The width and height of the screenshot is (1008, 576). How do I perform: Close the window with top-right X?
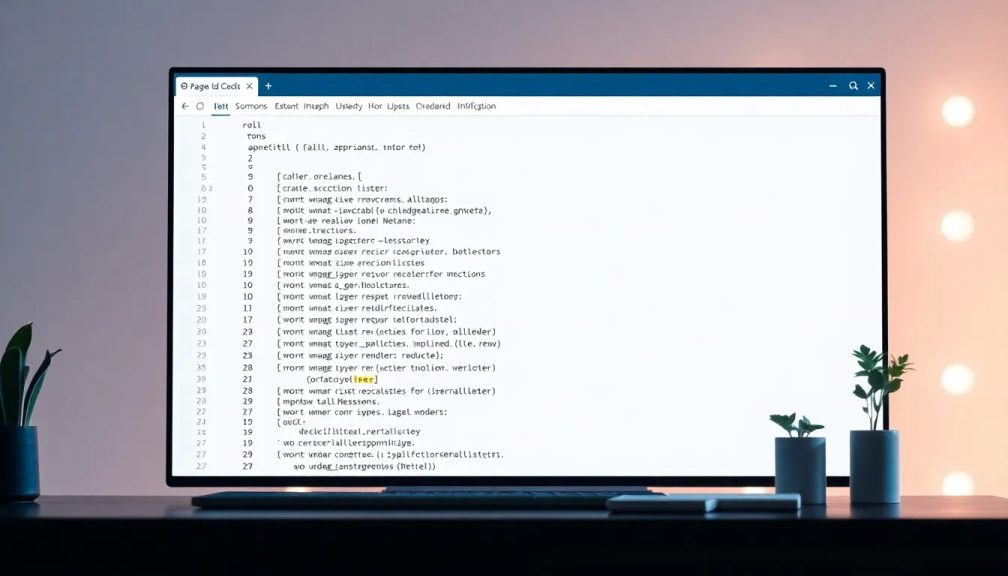pos(871,87)
